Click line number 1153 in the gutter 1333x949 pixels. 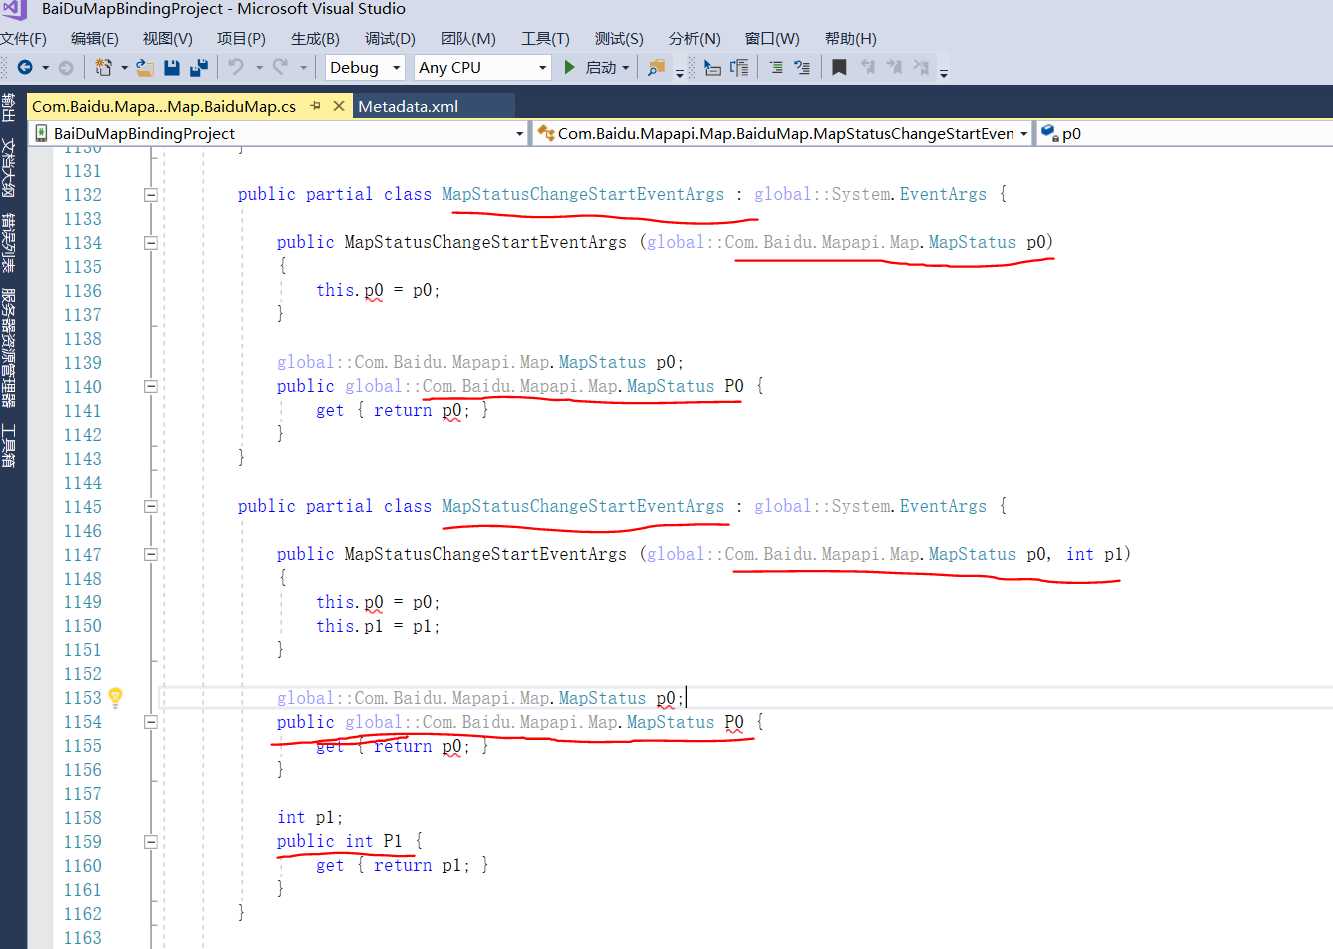[x=82, y=698]
